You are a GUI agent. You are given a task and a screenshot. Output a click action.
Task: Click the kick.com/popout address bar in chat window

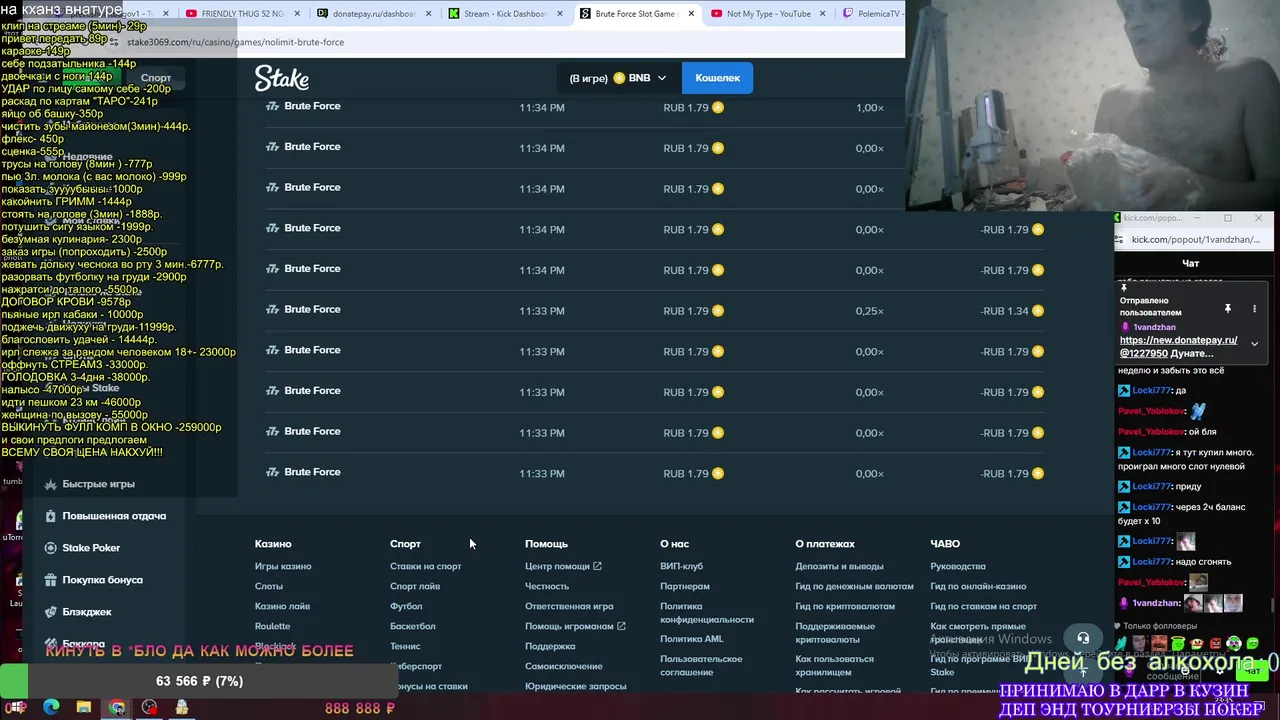(x=1195, y=240)
